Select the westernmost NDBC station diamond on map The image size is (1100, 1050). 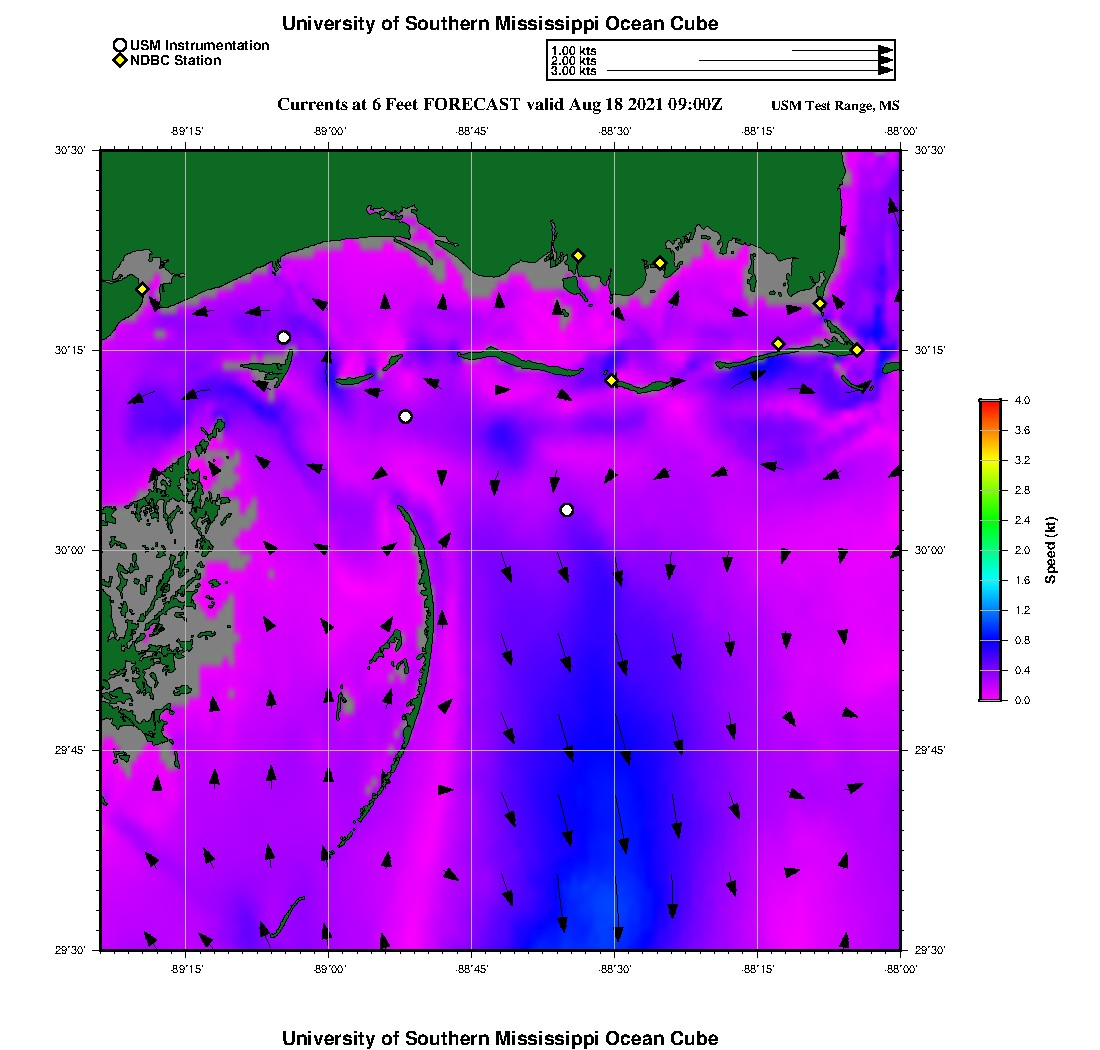tap(143, 289)
